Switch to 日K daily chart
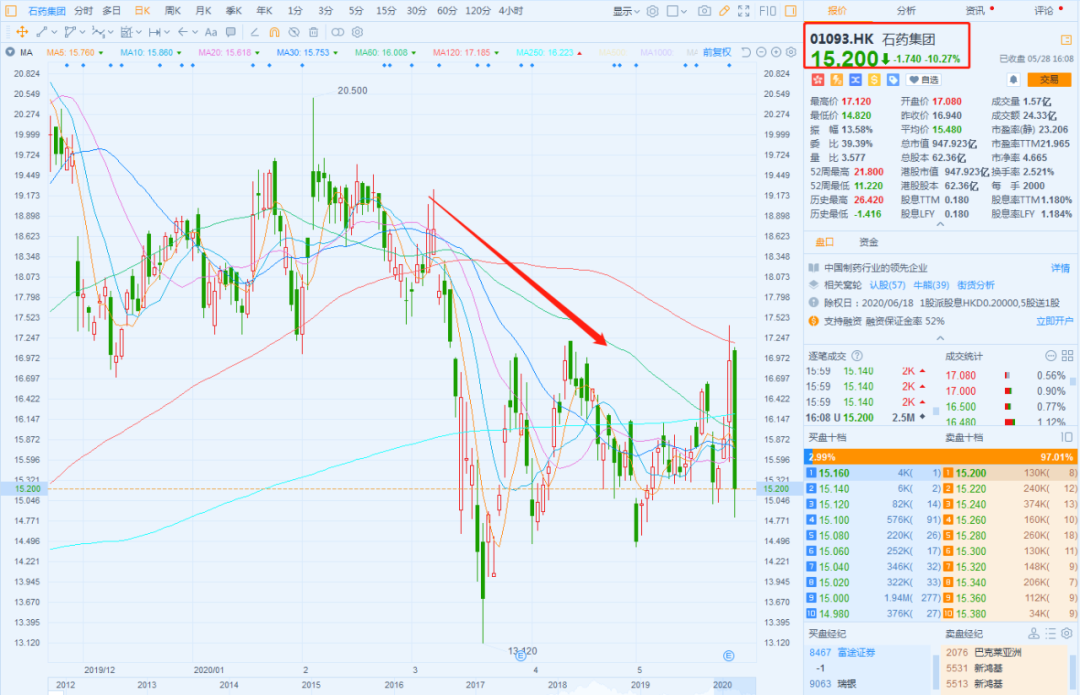The image size is (1080, 695). pyautogui.click(x=142, y=11)
